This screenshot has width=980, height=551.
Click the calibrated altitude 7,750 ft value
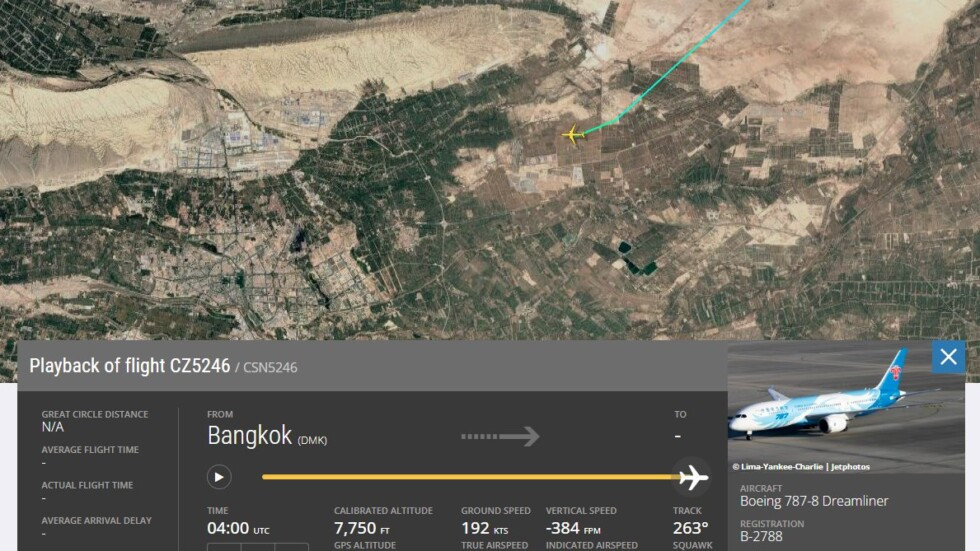click(x=362, y=529)
